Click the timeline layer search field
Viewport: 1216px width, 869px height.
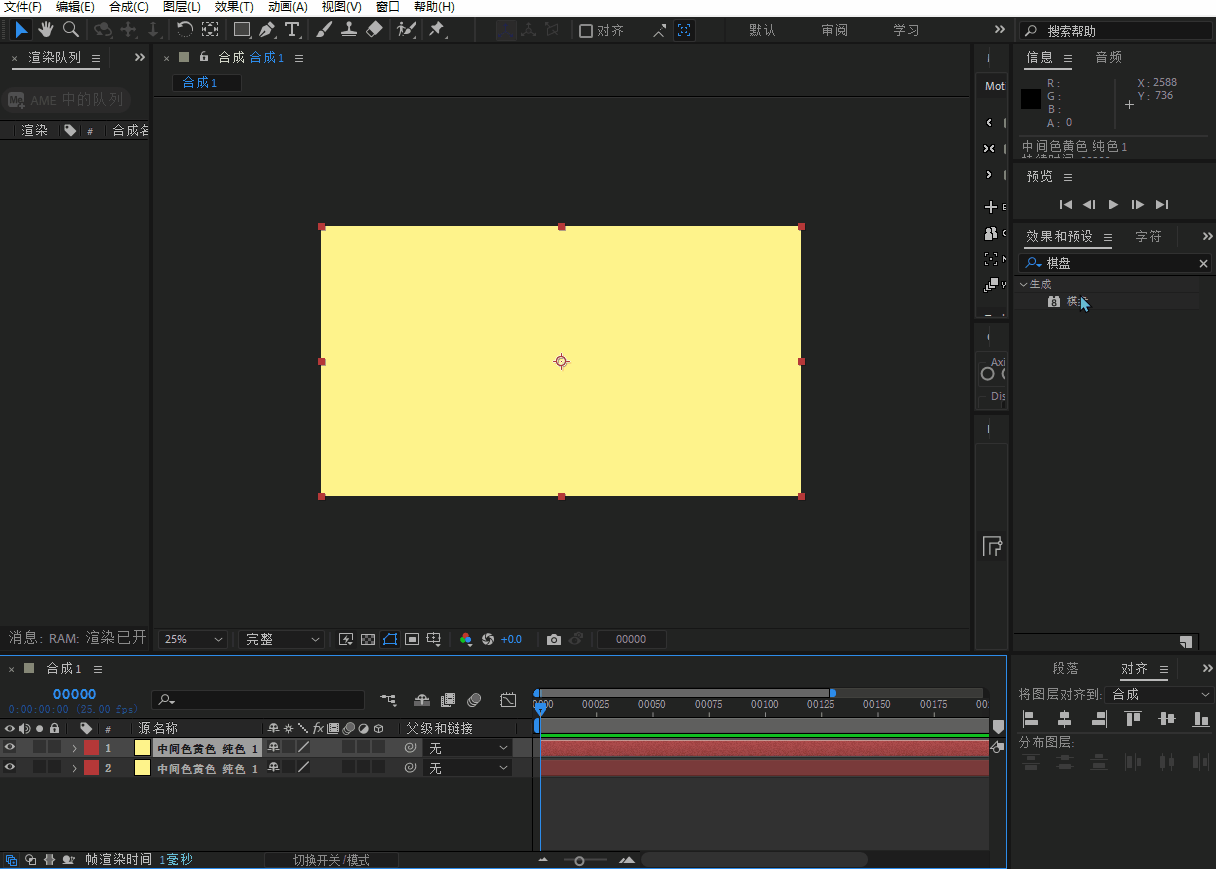258,700
